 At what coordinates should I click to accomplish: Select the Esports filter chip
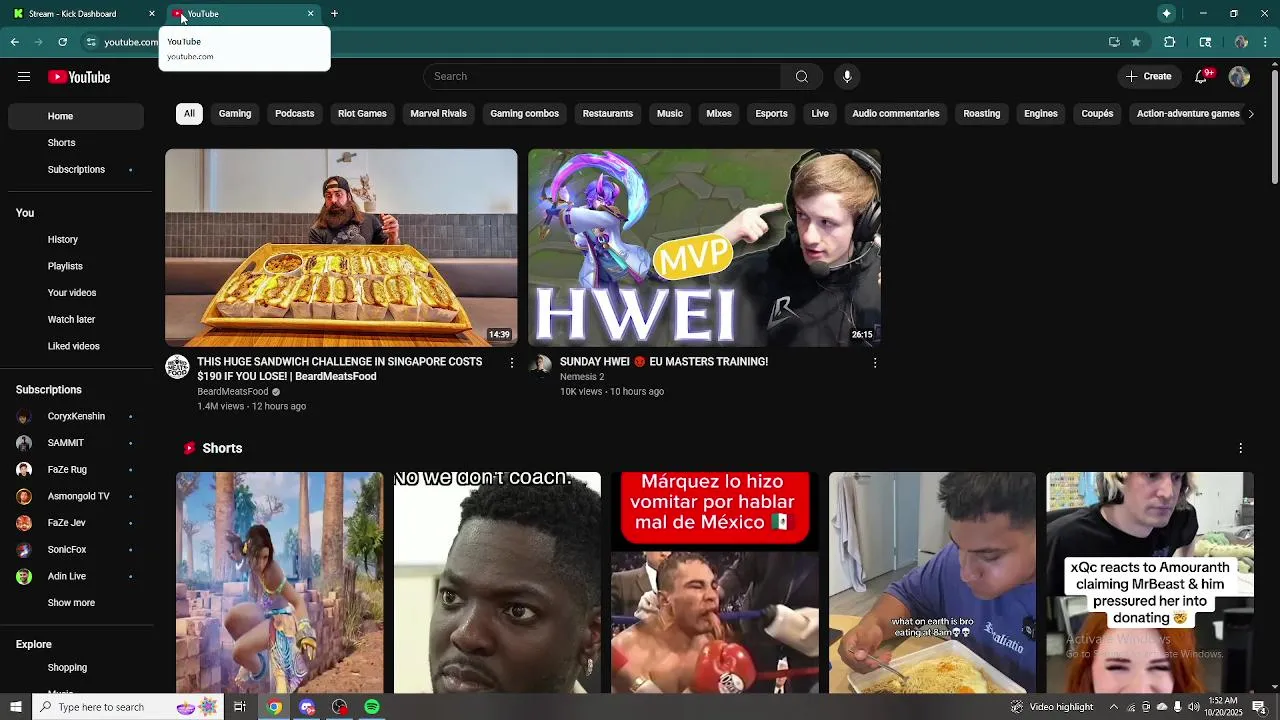click(x=771, y=114)
